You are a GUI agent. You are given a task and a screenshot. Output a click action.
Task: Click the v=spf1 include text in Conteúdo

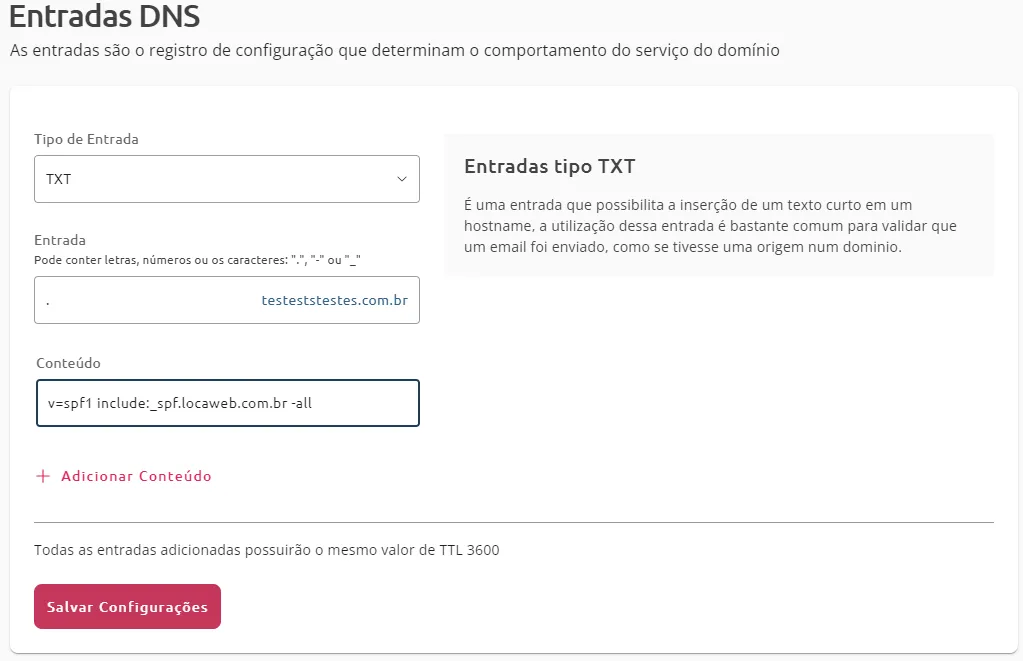tap(187, 403)
